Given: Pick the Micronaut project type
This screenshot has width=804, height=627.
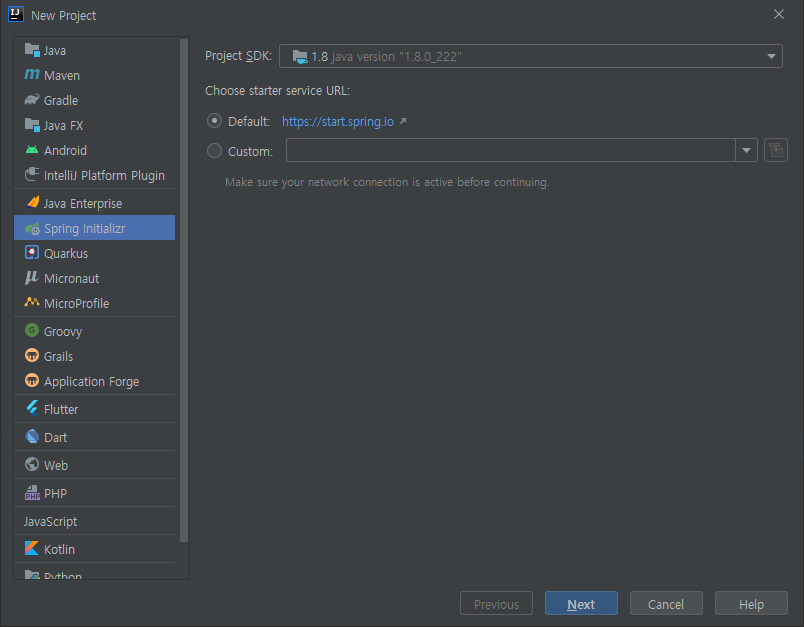Looking at the screenshot, I should 94,278.
